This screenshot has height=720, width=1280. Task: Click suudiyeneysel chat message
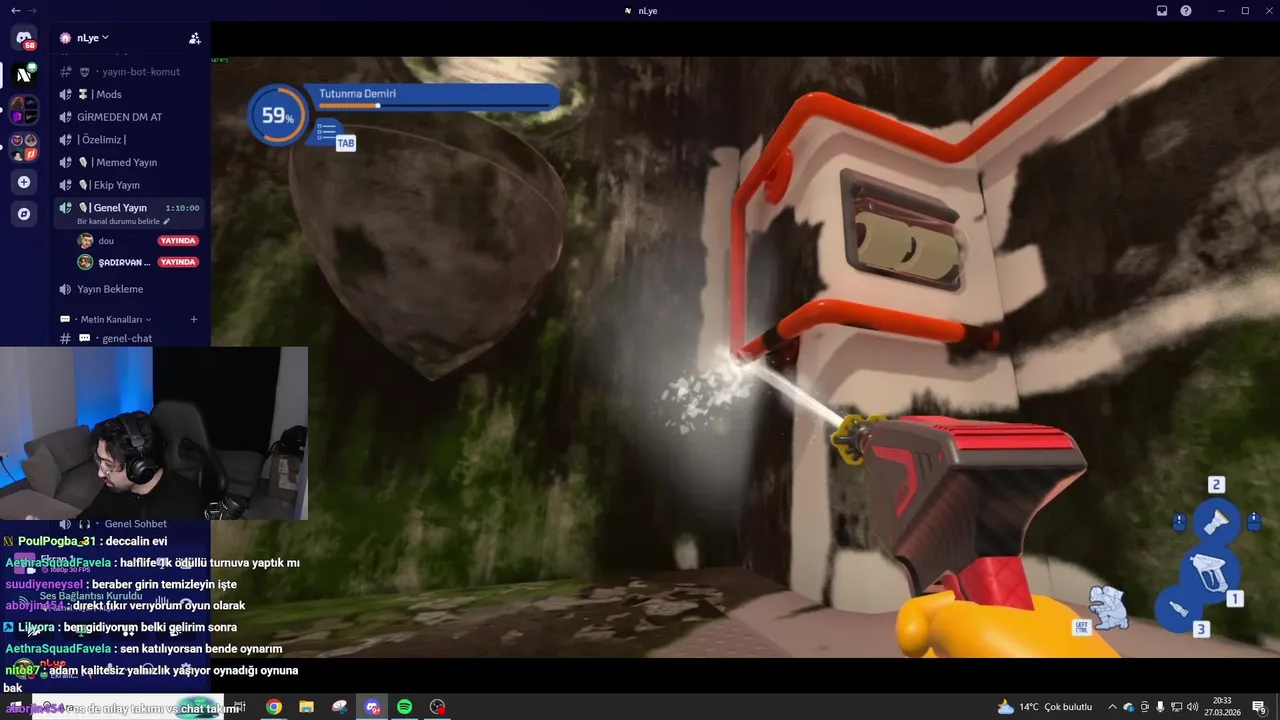click(x=121, y=584)
